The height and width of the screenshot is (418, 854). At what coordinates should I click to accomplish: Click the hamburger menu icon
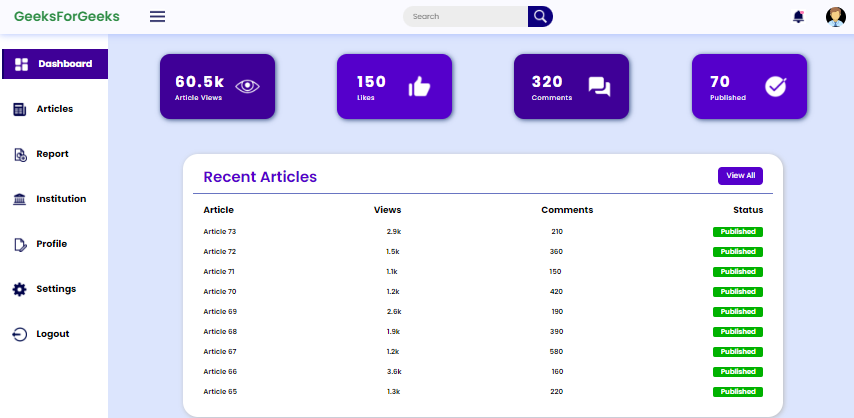coord(157,16)
